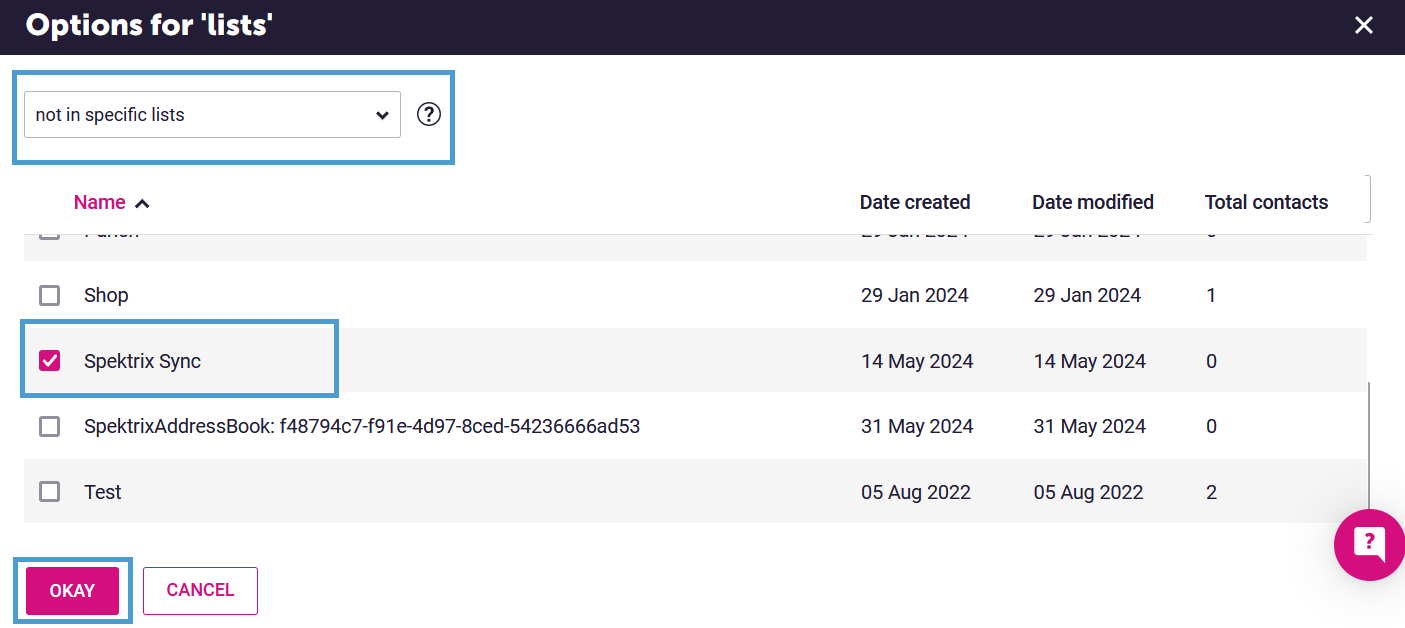
Task: Select the SpektrixAddressBook f48794c7 list name
Action: 362,427
